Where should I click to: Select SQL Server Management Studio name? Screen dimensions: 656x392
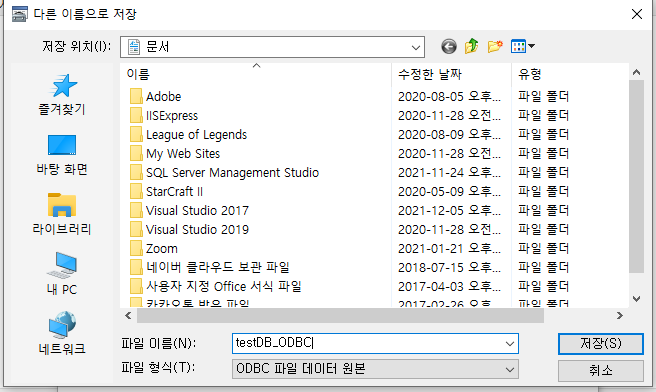point(232,172)
